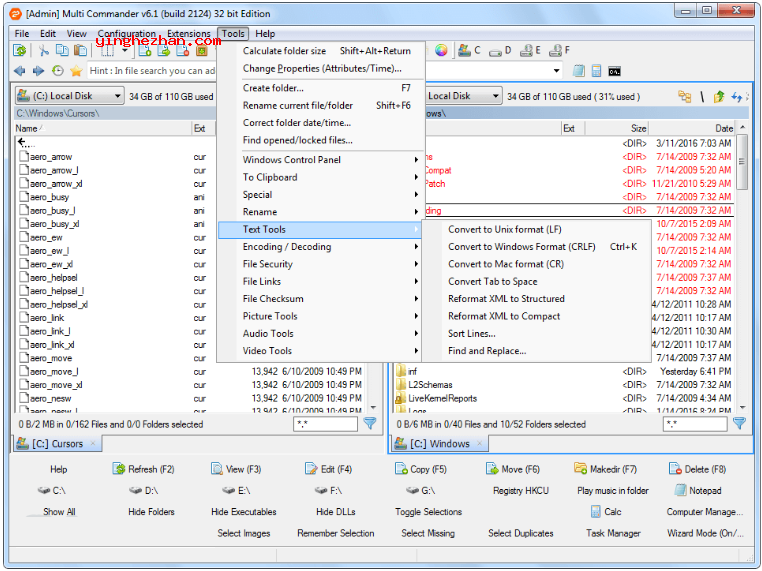Click Toggle Selections button

[428, 512]
